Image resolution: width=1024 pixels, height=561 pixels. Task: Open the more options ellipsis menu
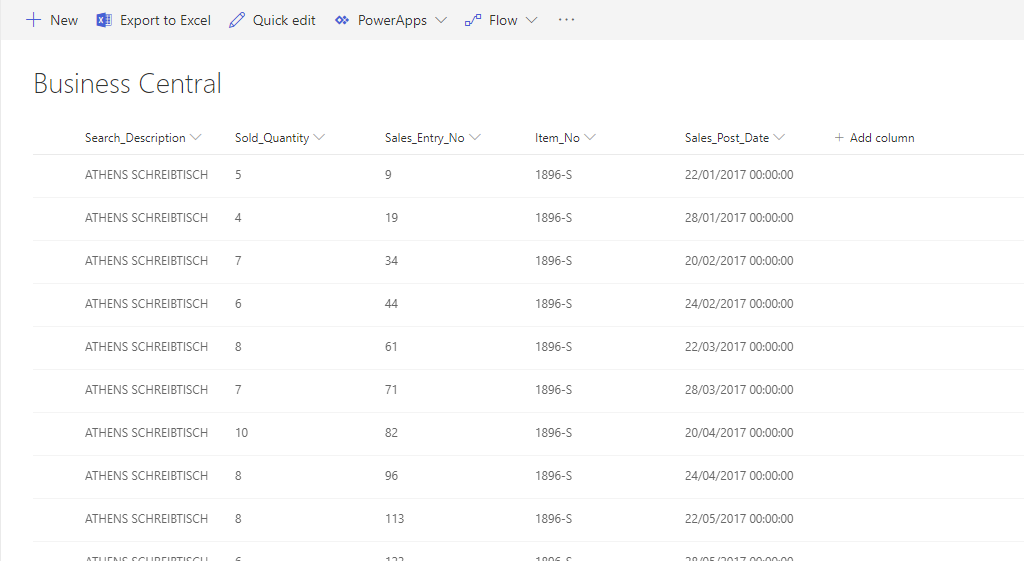click(x=567, y=20)
